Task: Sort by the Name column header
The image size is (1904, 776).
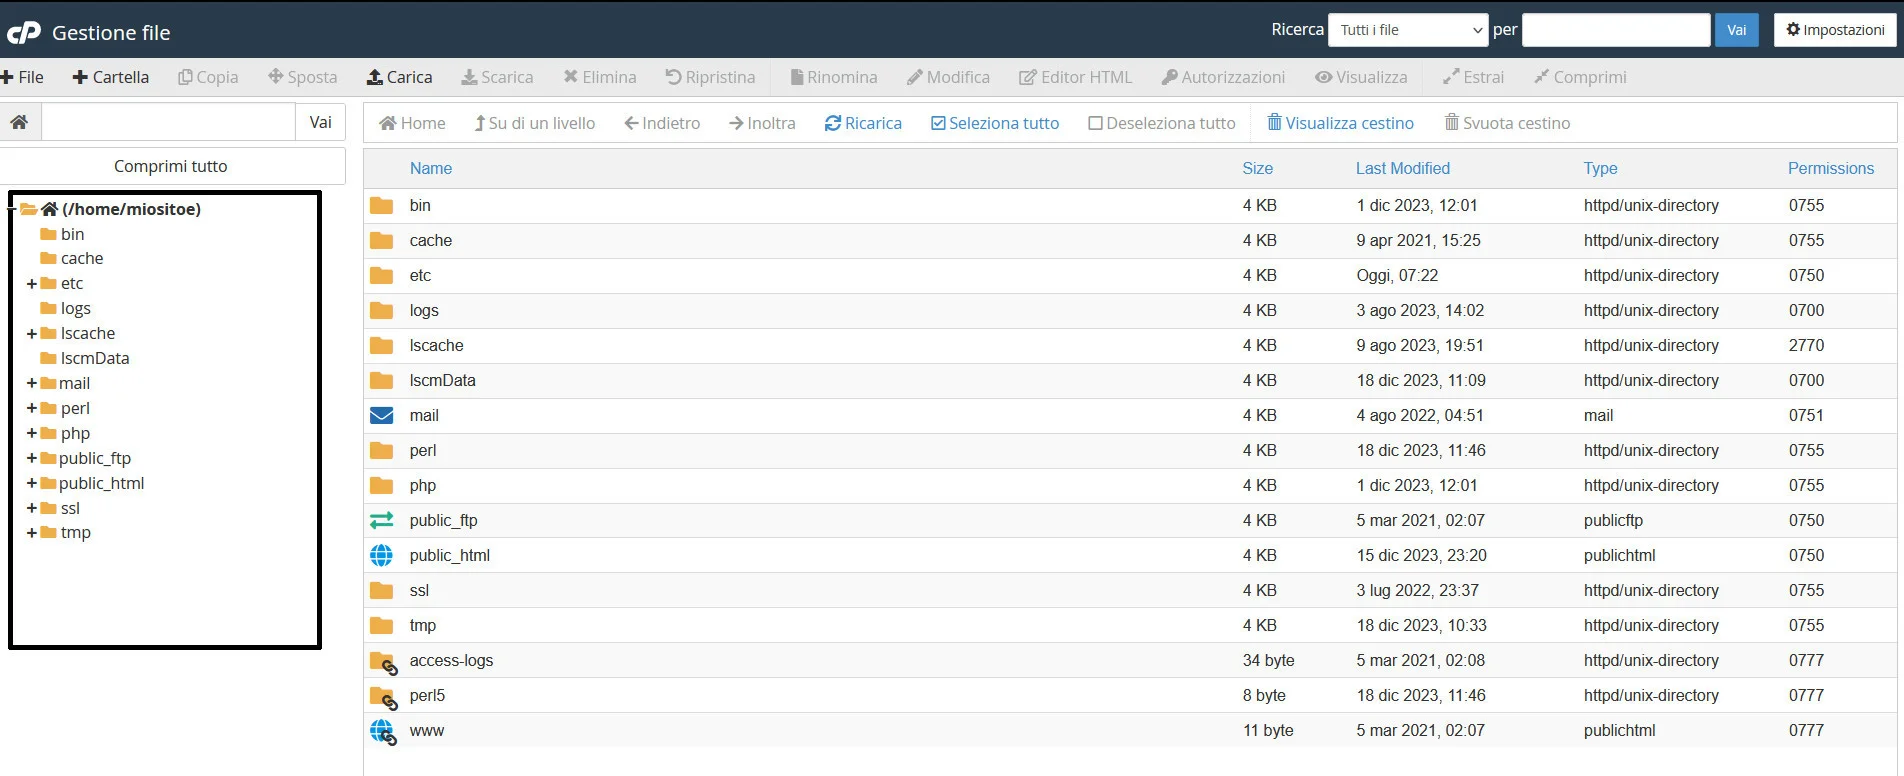Action: tap(431, 168)
